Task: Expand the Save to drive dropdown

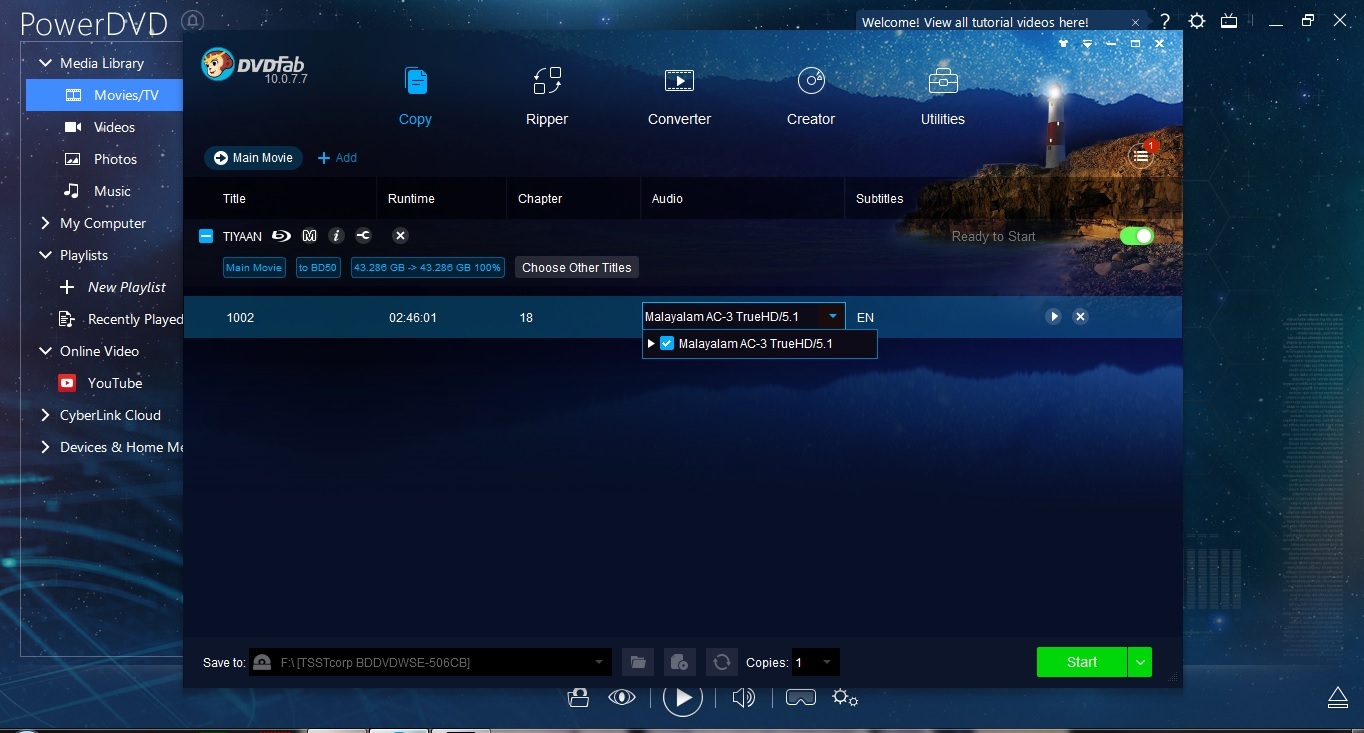Action: point(599,662)
